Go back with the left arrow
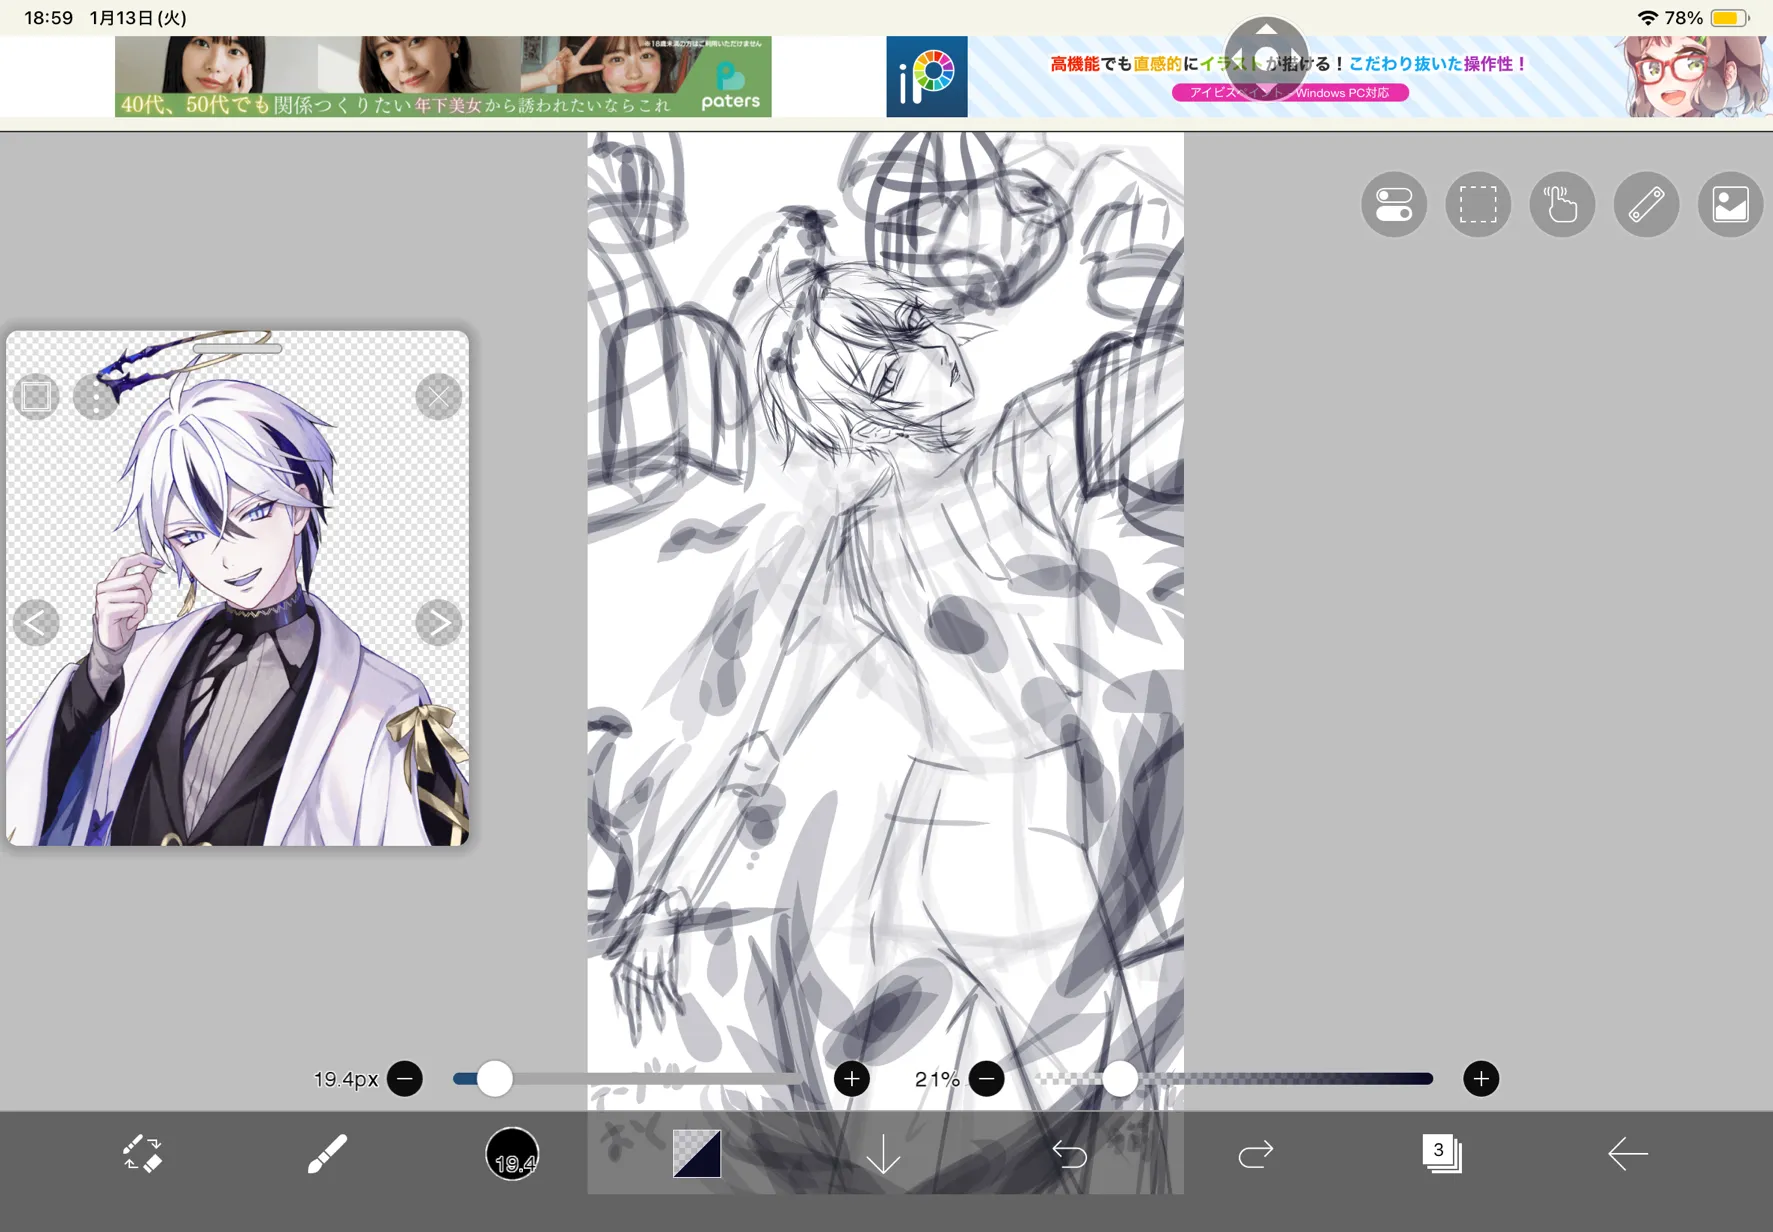Viewport: 1773px width, 1232px height. pos(1627,1154)
